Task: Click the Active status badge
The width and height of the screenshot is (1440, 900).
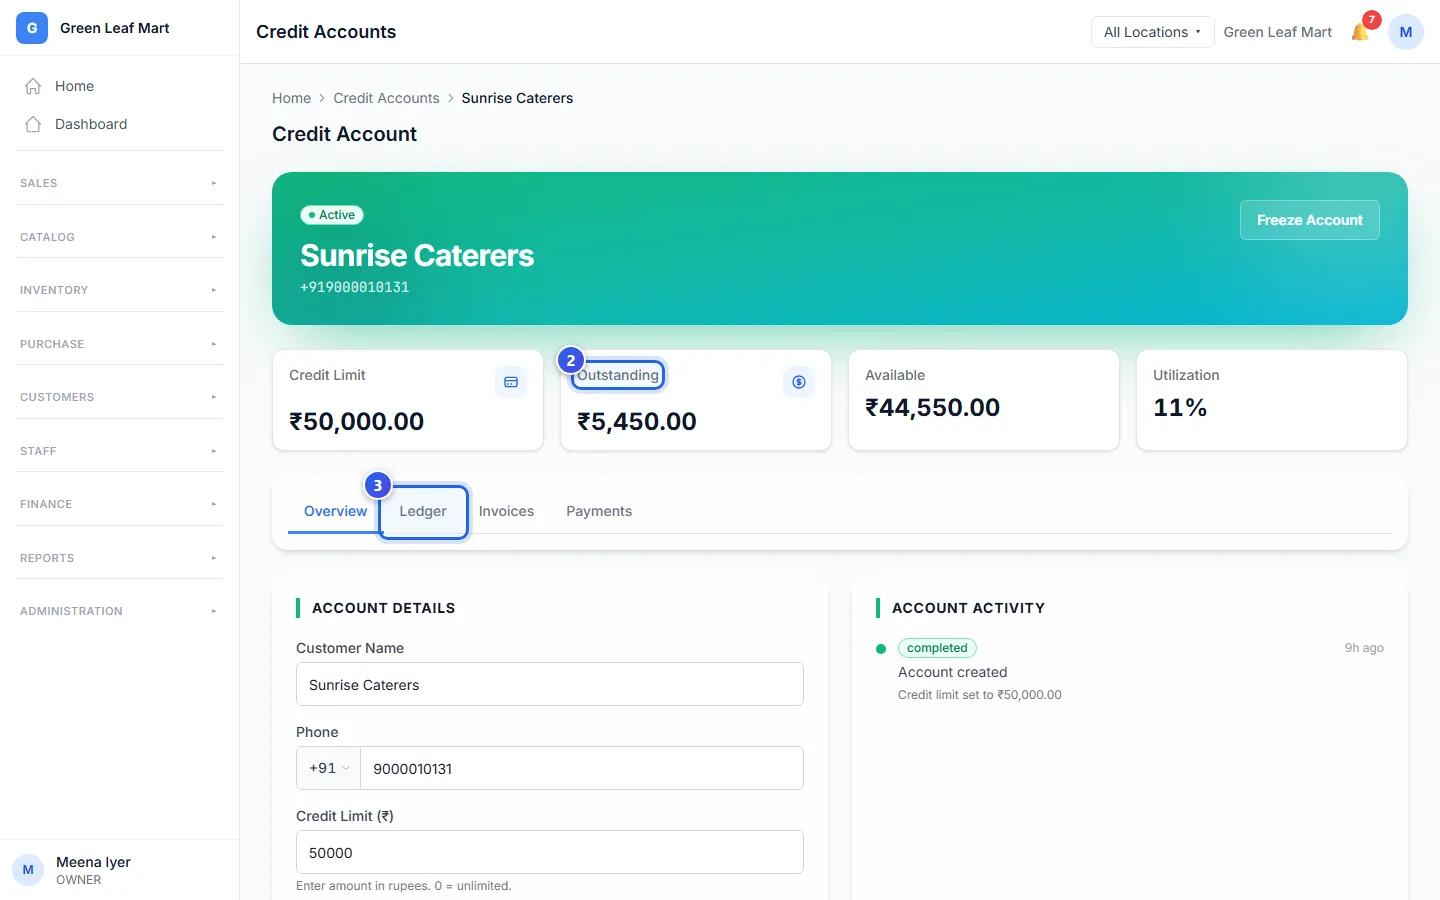Action: (332, 215)
